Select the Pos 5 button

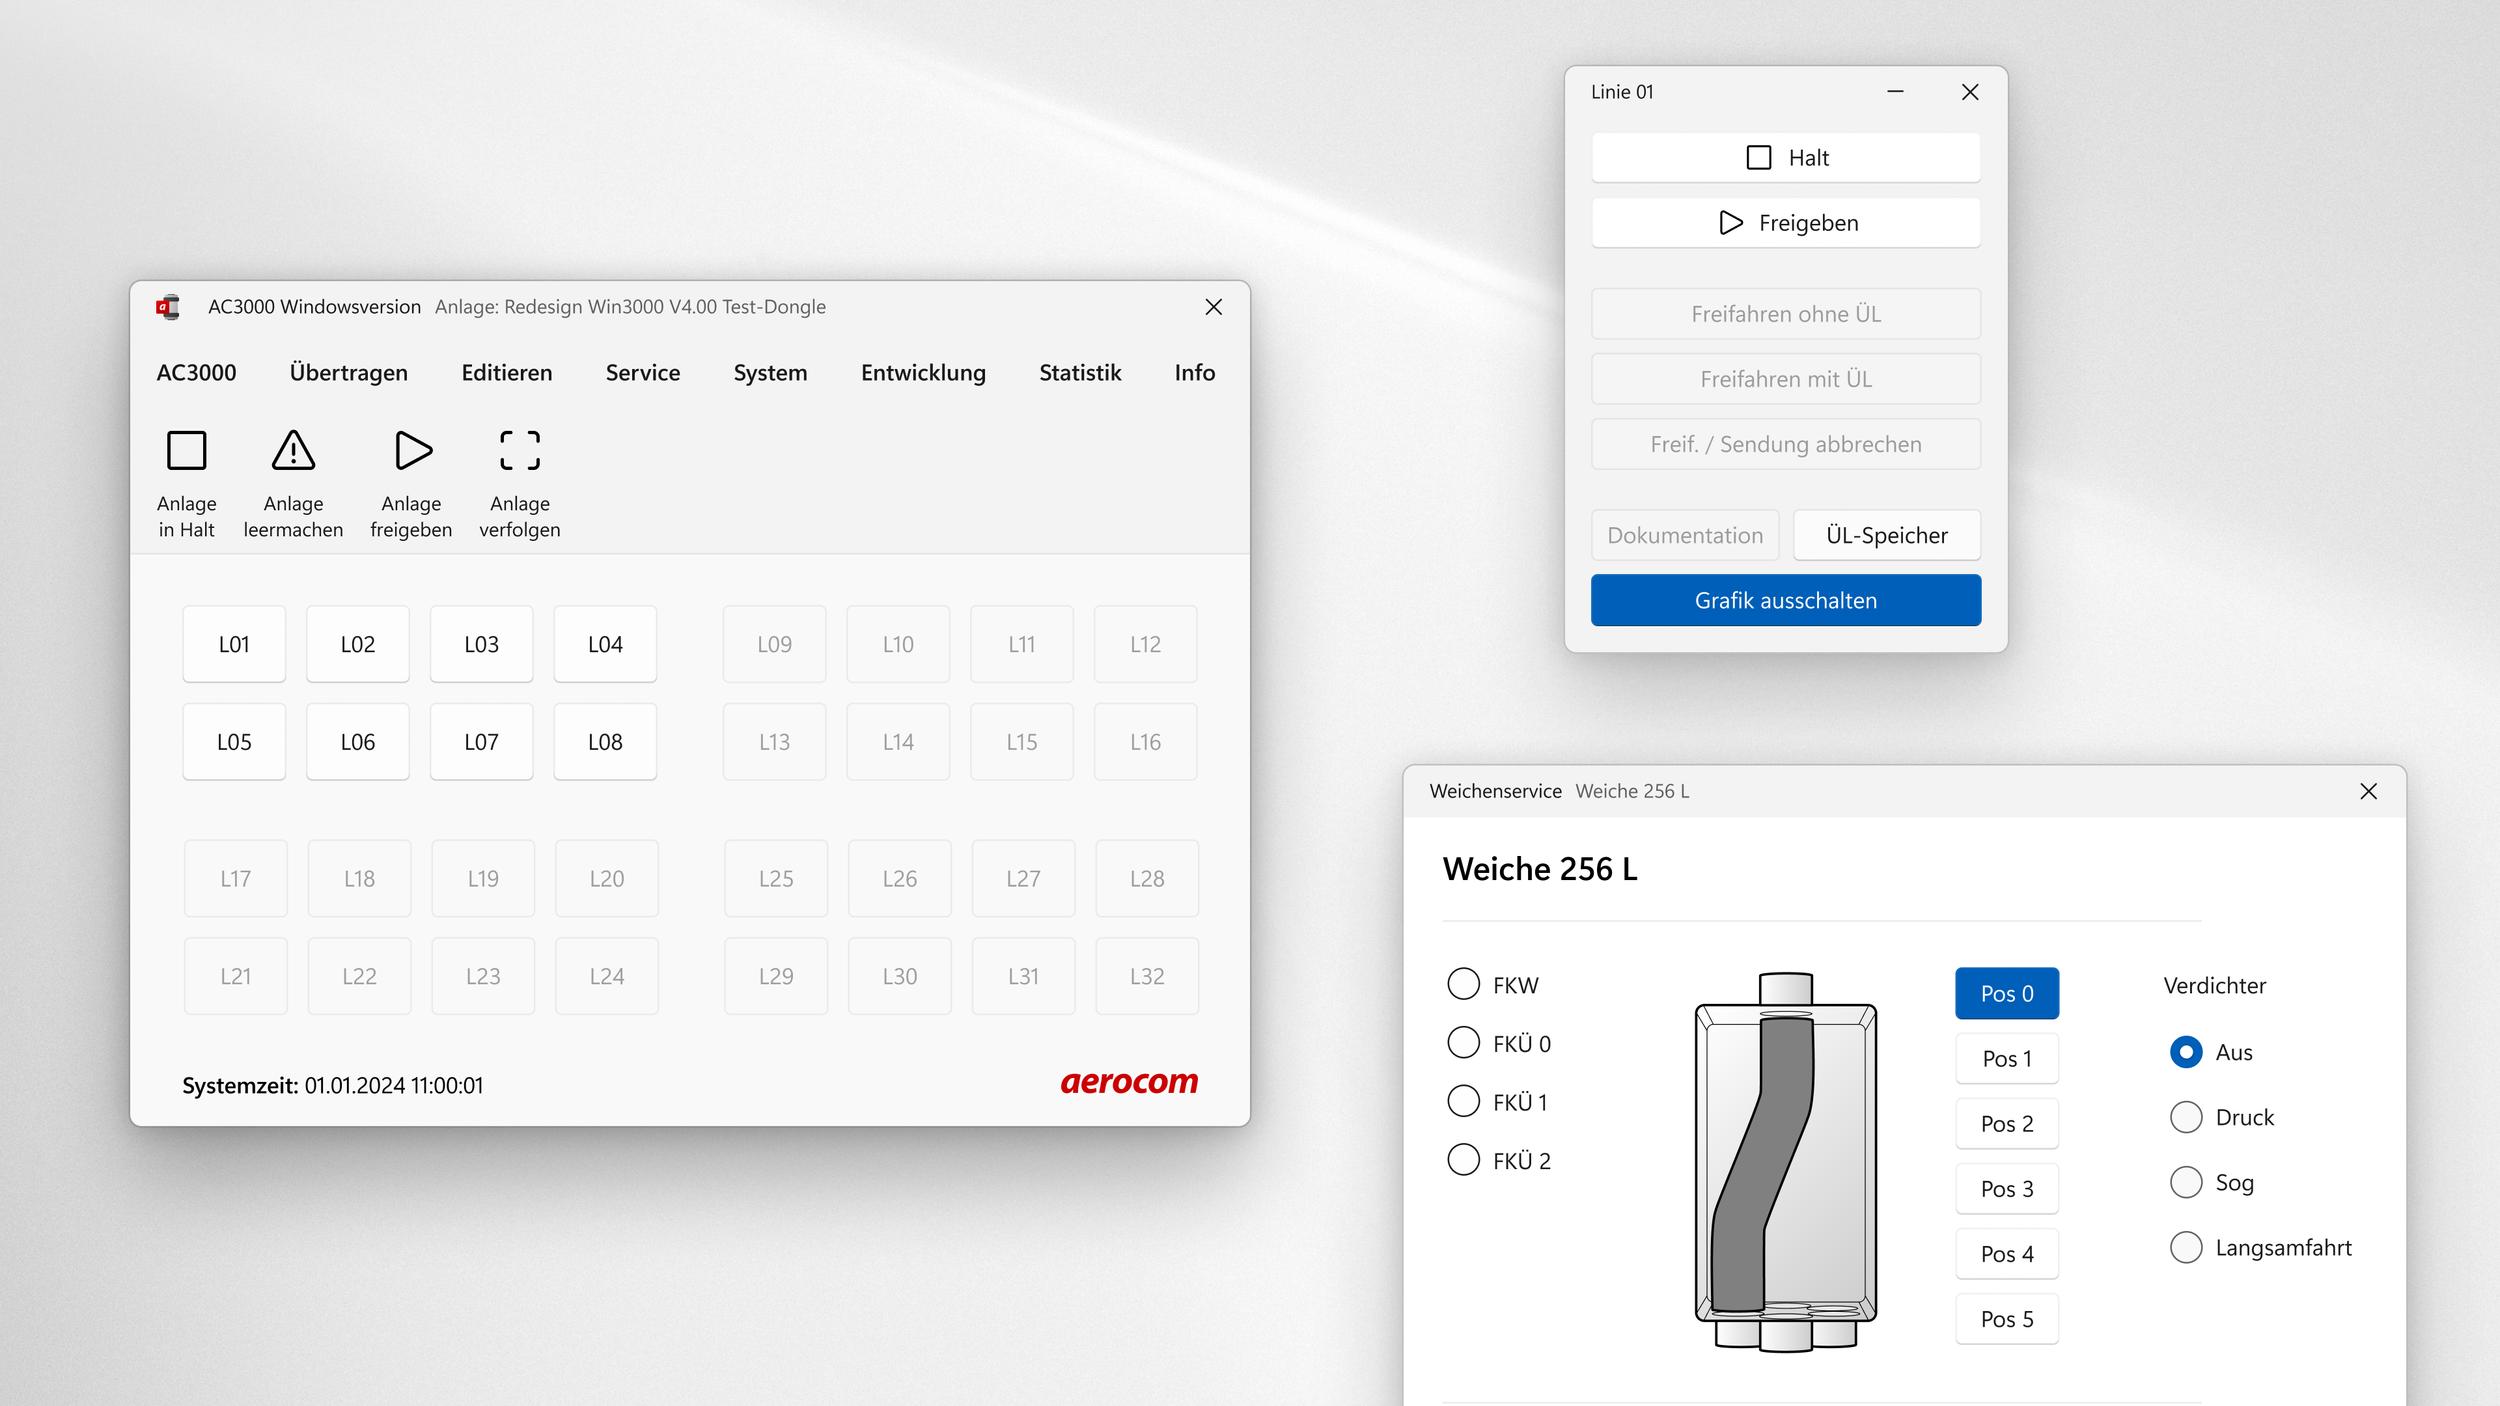2007,1318
